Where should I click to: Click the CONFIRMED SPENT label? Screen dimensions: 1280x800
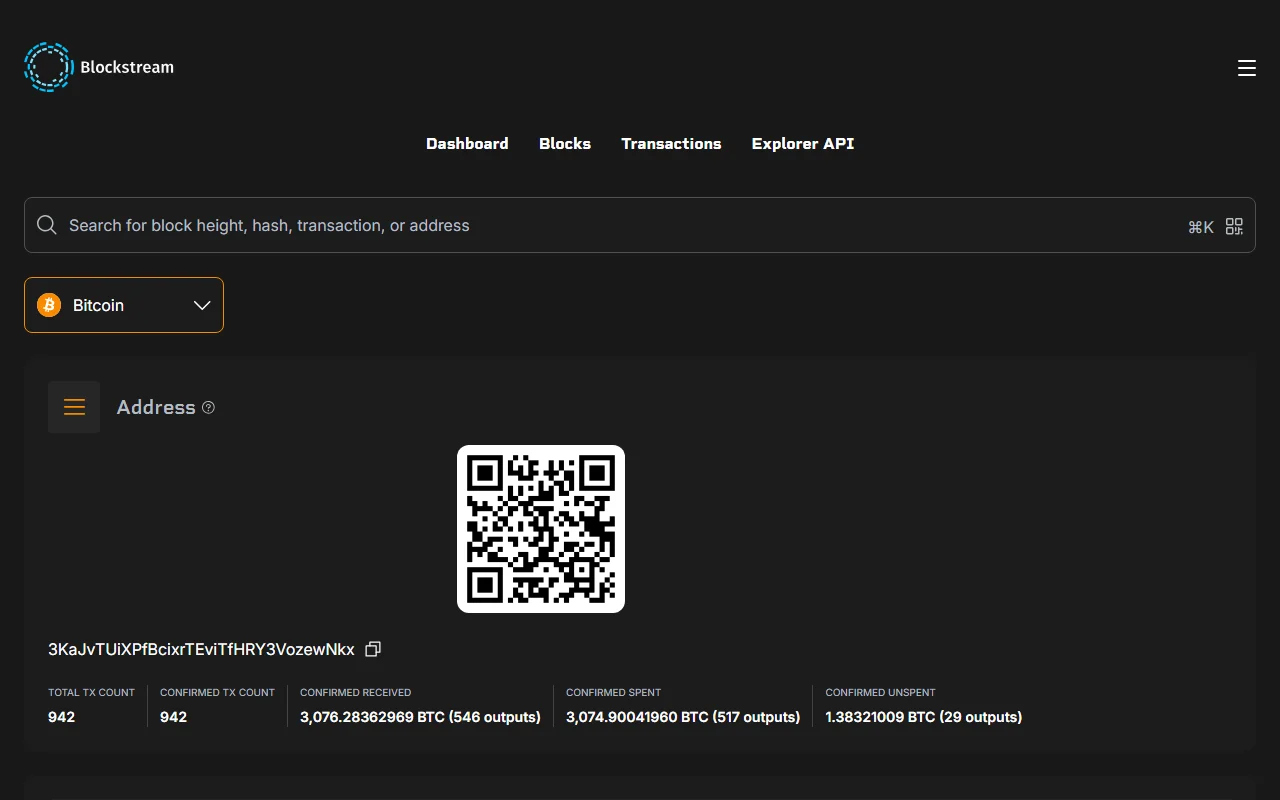613,692
